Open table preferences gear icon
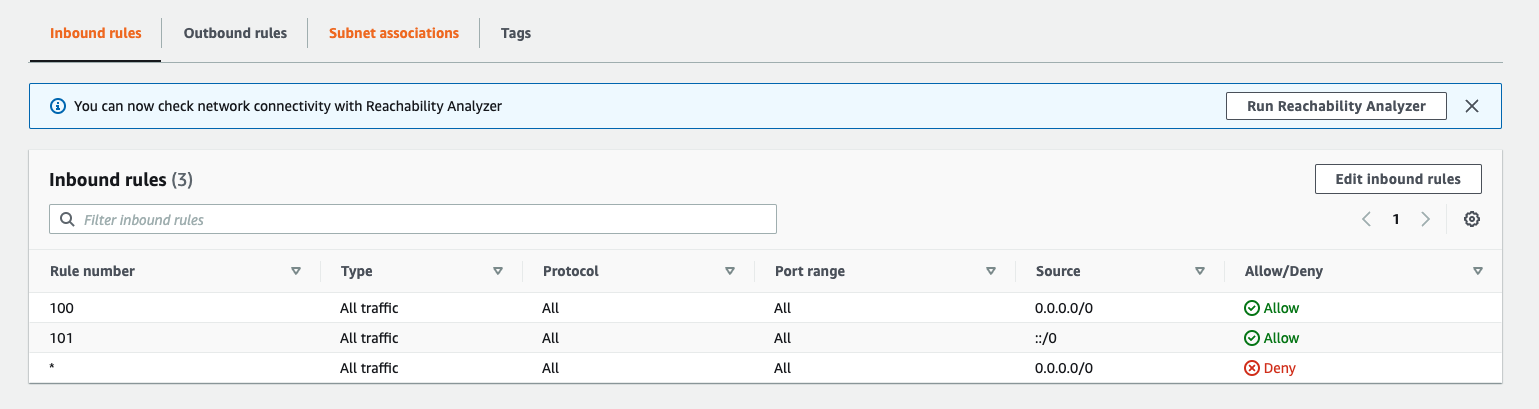The width and height of the screenshot is (1539, 409). (x=1471, y=219)
